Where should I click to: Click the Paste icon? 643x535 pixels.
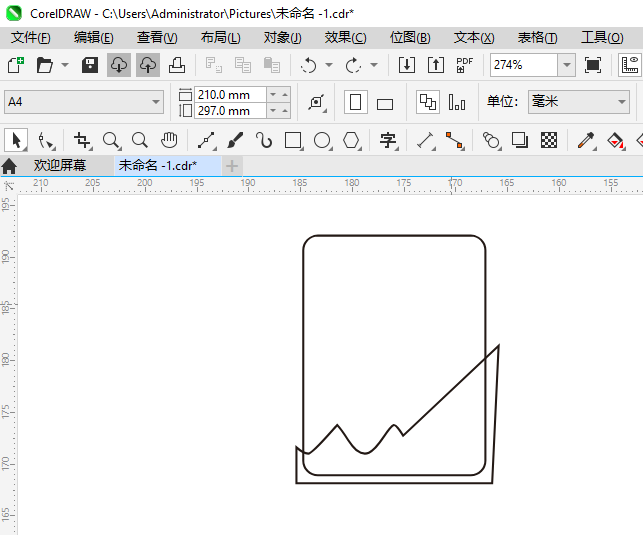pyautogui.click(x=272, y=65)
